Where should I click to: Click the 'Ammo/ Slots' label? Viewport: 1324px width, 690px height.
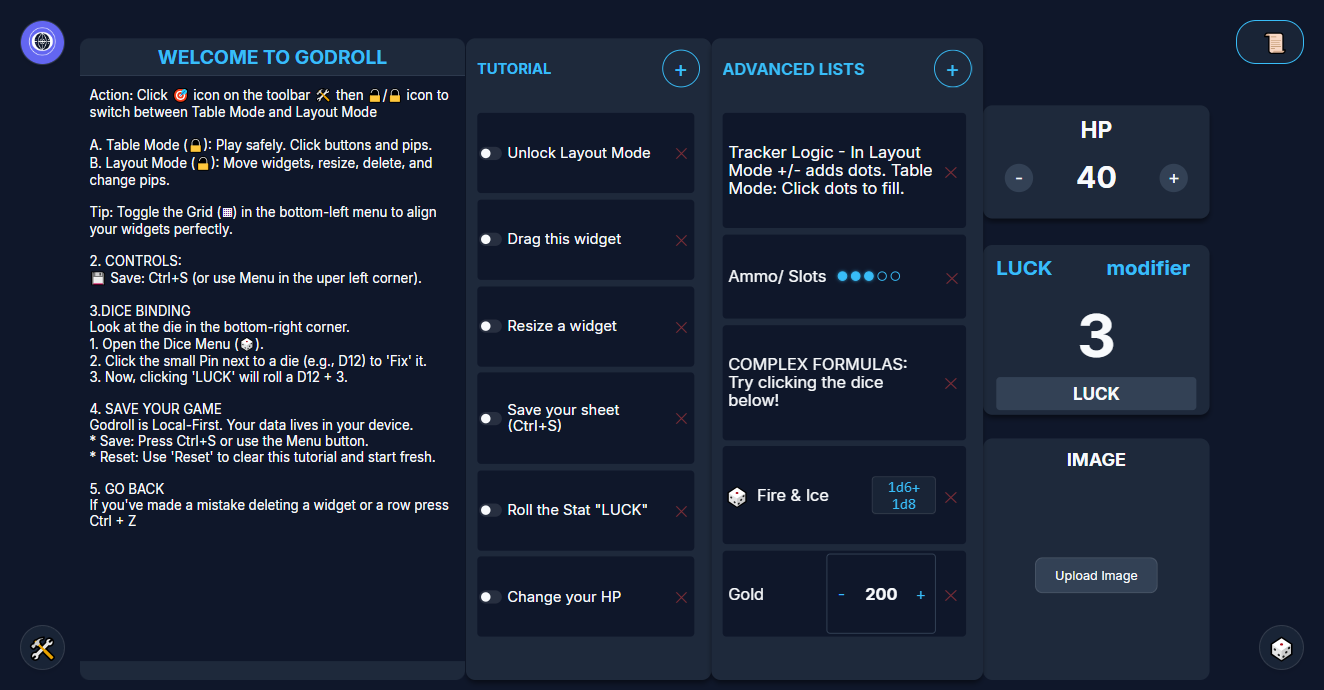point(777,277)
